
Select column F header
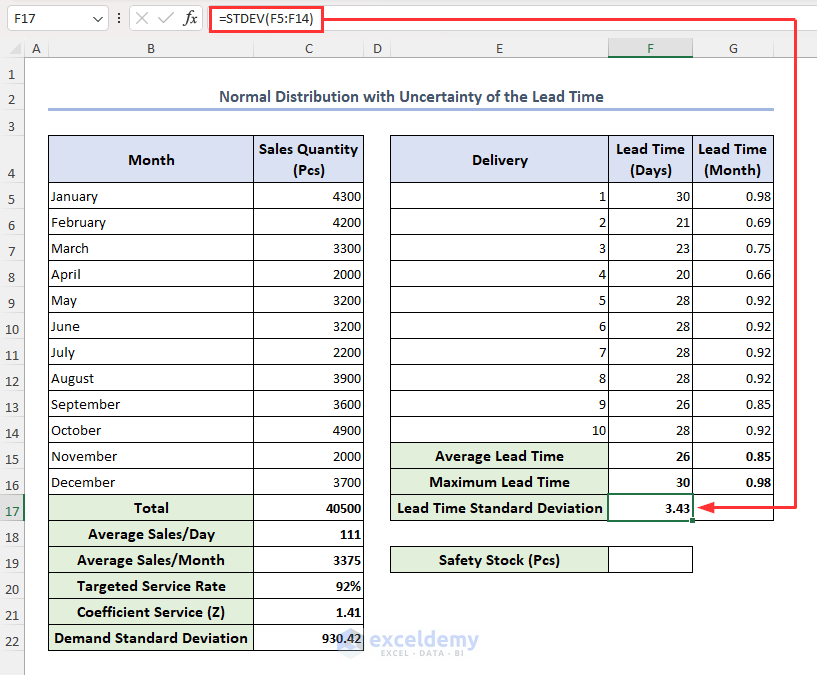click(x=650, y=49)
